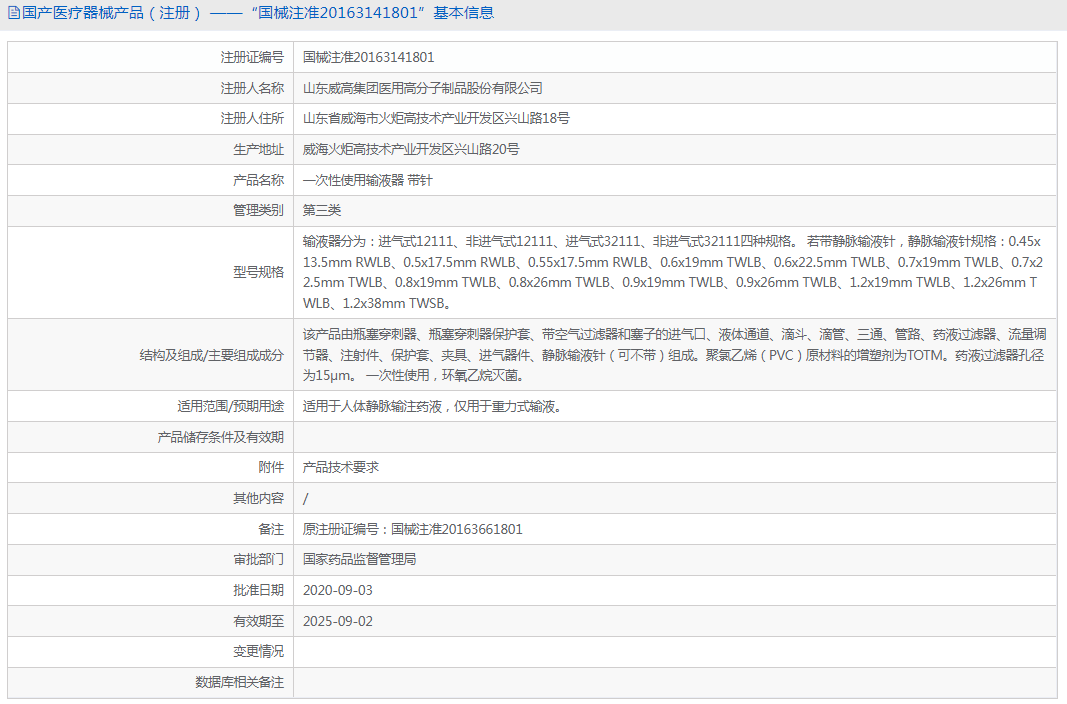The image size is (1067, 704).
Task: Click the 审批部门 label
Action: [259, 559]
